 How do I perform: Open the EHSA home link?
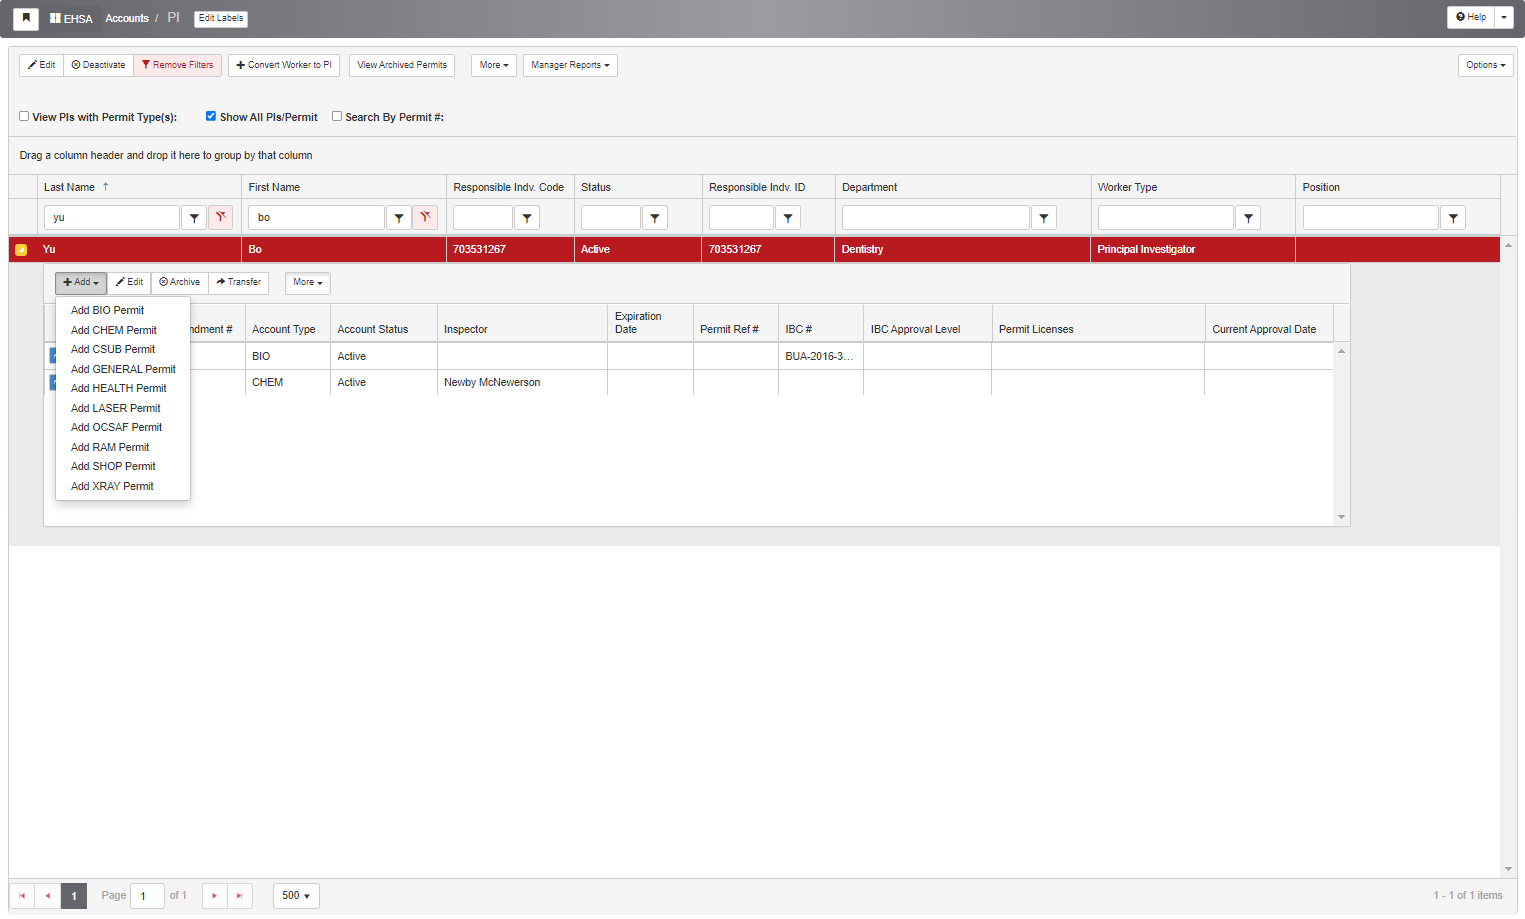(x=71, y=19)
